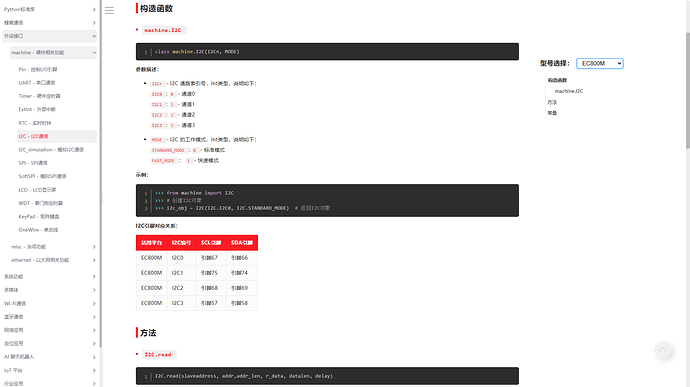Open the UART sidebar page

[37, 83]
